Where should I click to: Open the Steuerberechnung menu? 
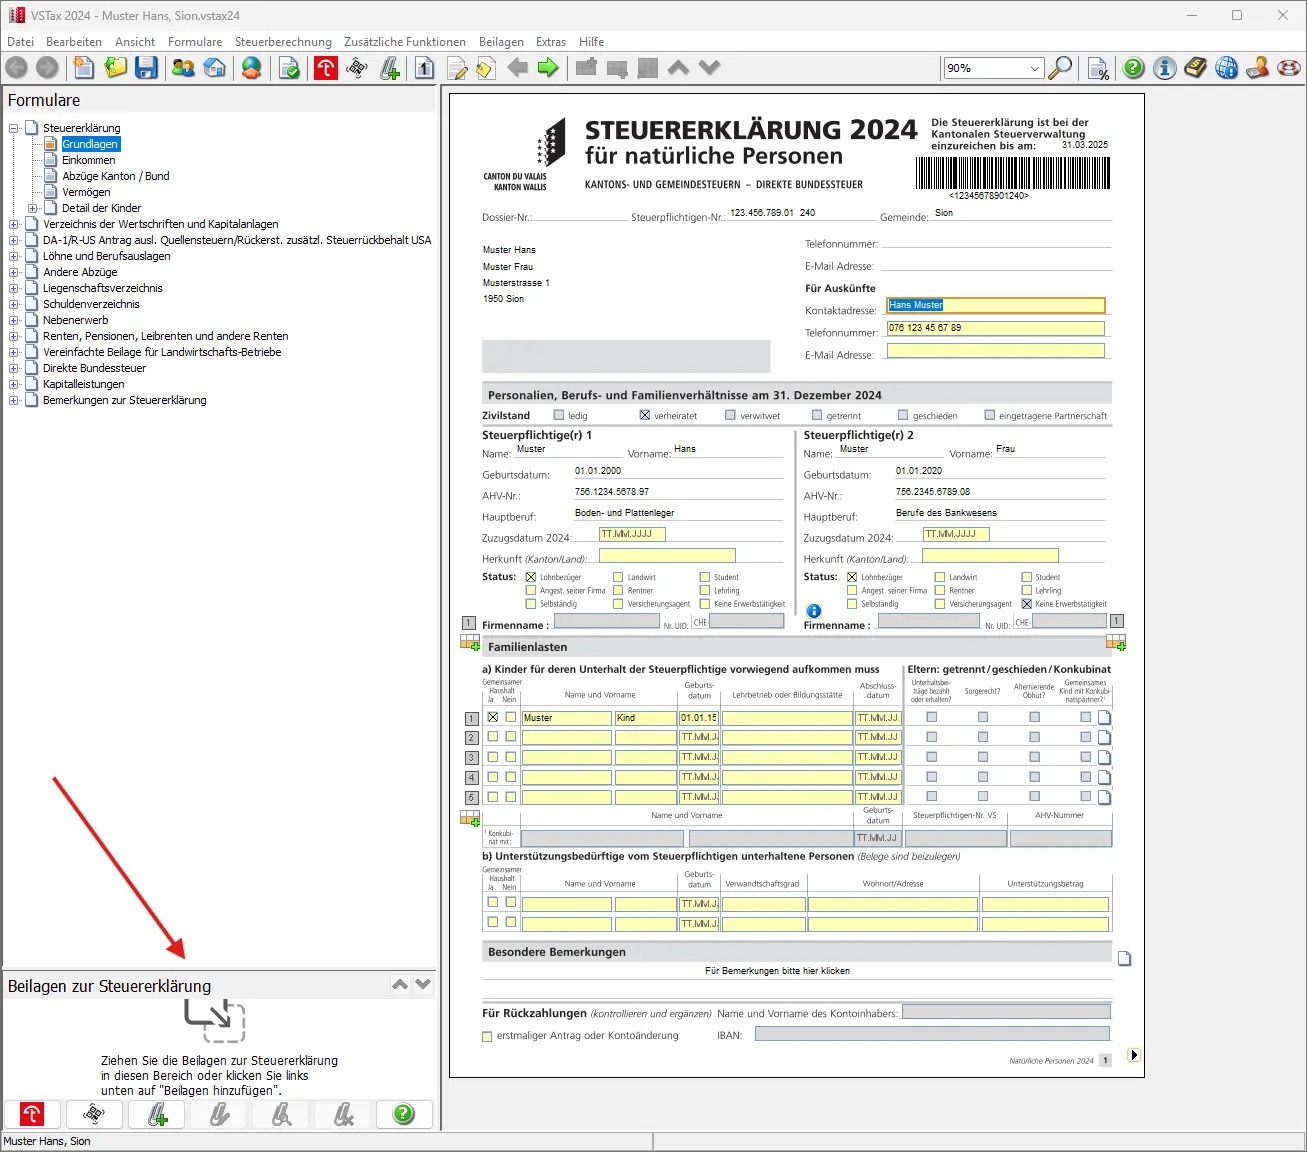tap(283, 42)
